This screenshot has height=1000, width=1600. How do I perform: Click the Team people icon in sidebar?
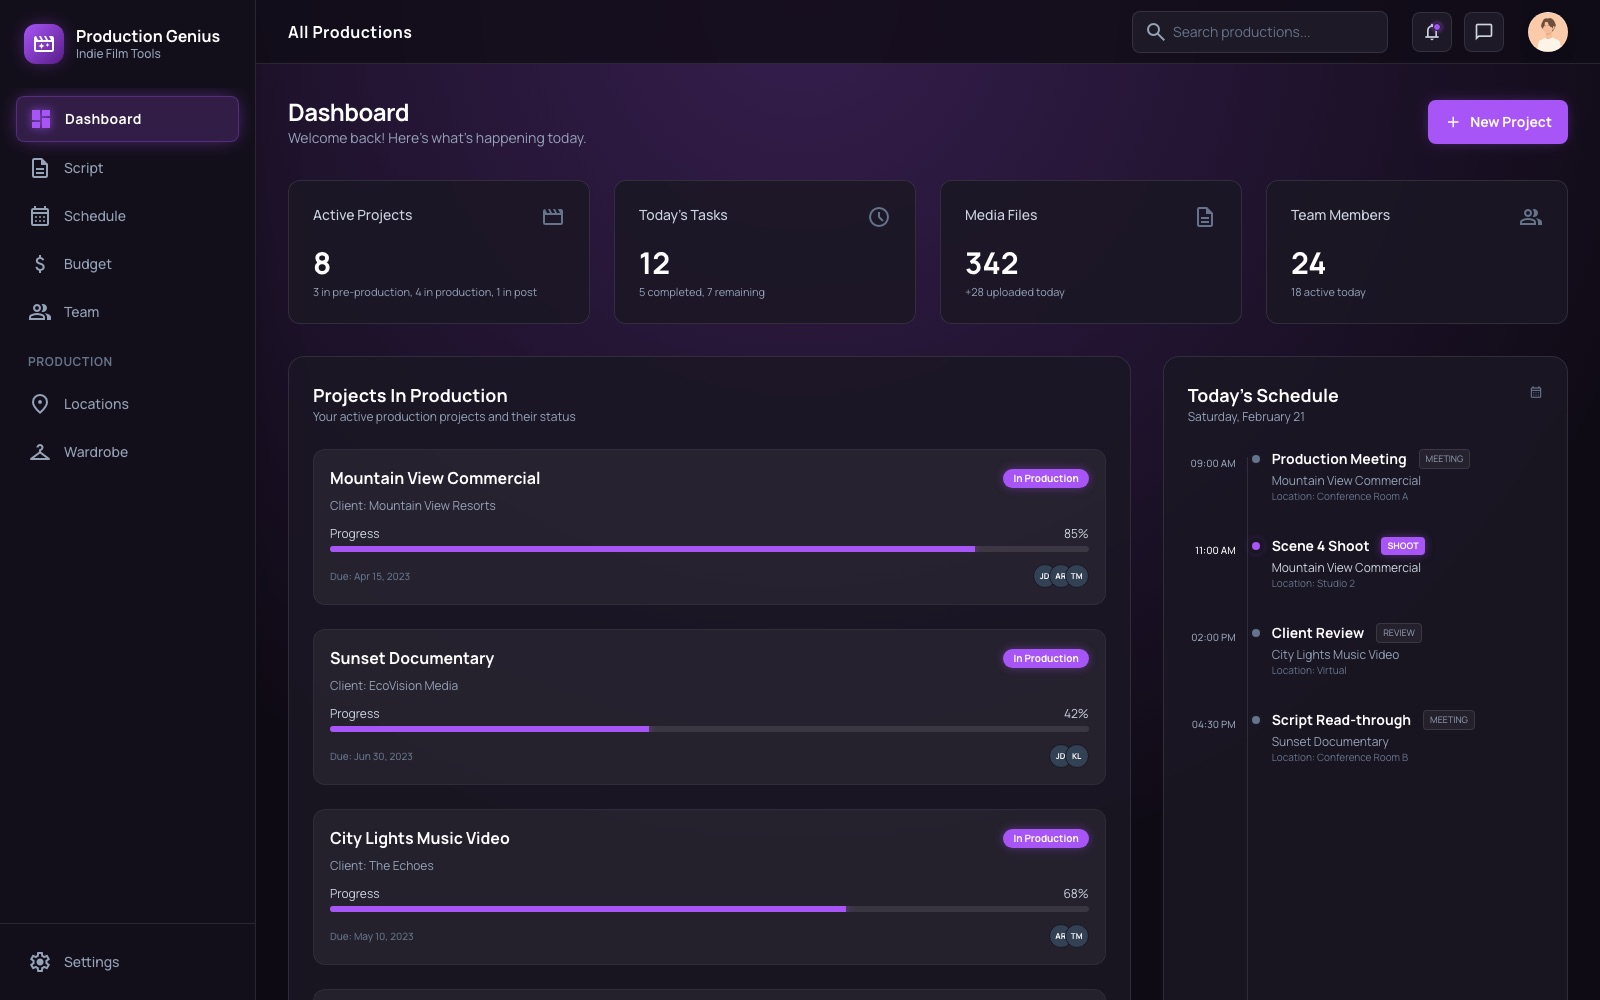click(x=40, y=312)
